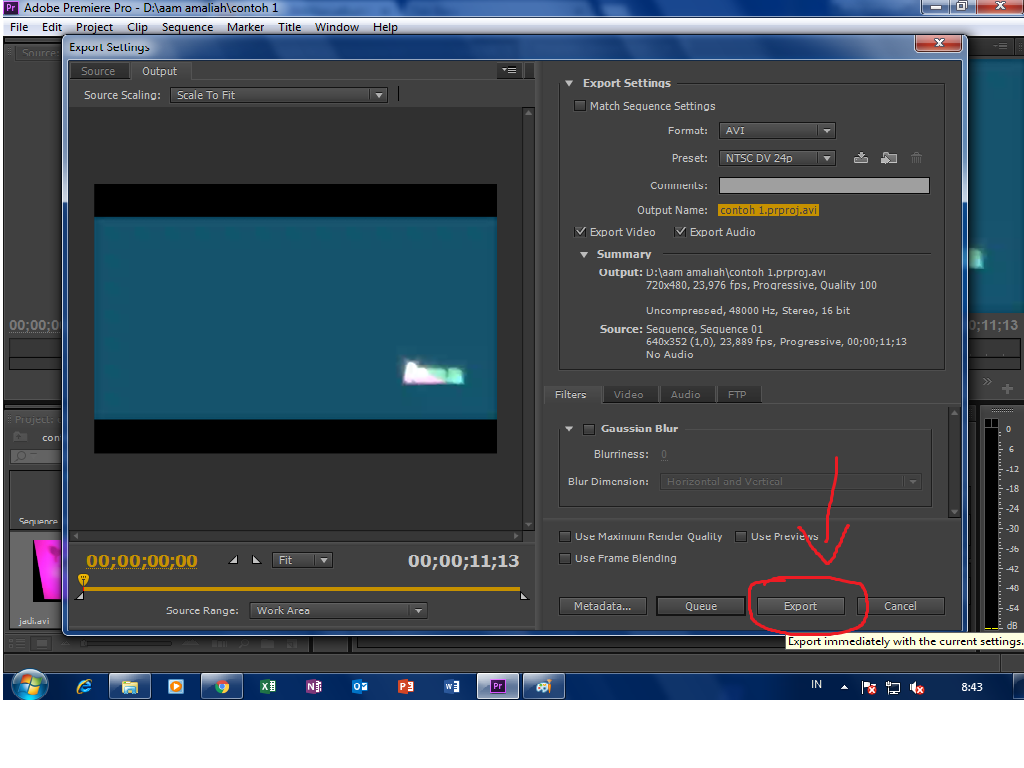Image resolution: width=1024 pixels, height=768 pixels.
Task: Open the FTP tab
Action: click(x=737, y=394)
